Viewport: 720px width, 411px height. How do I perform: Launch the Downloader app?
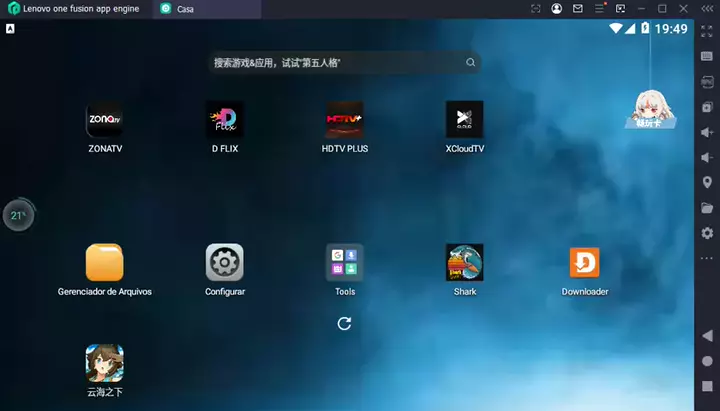tap(584, 263)
